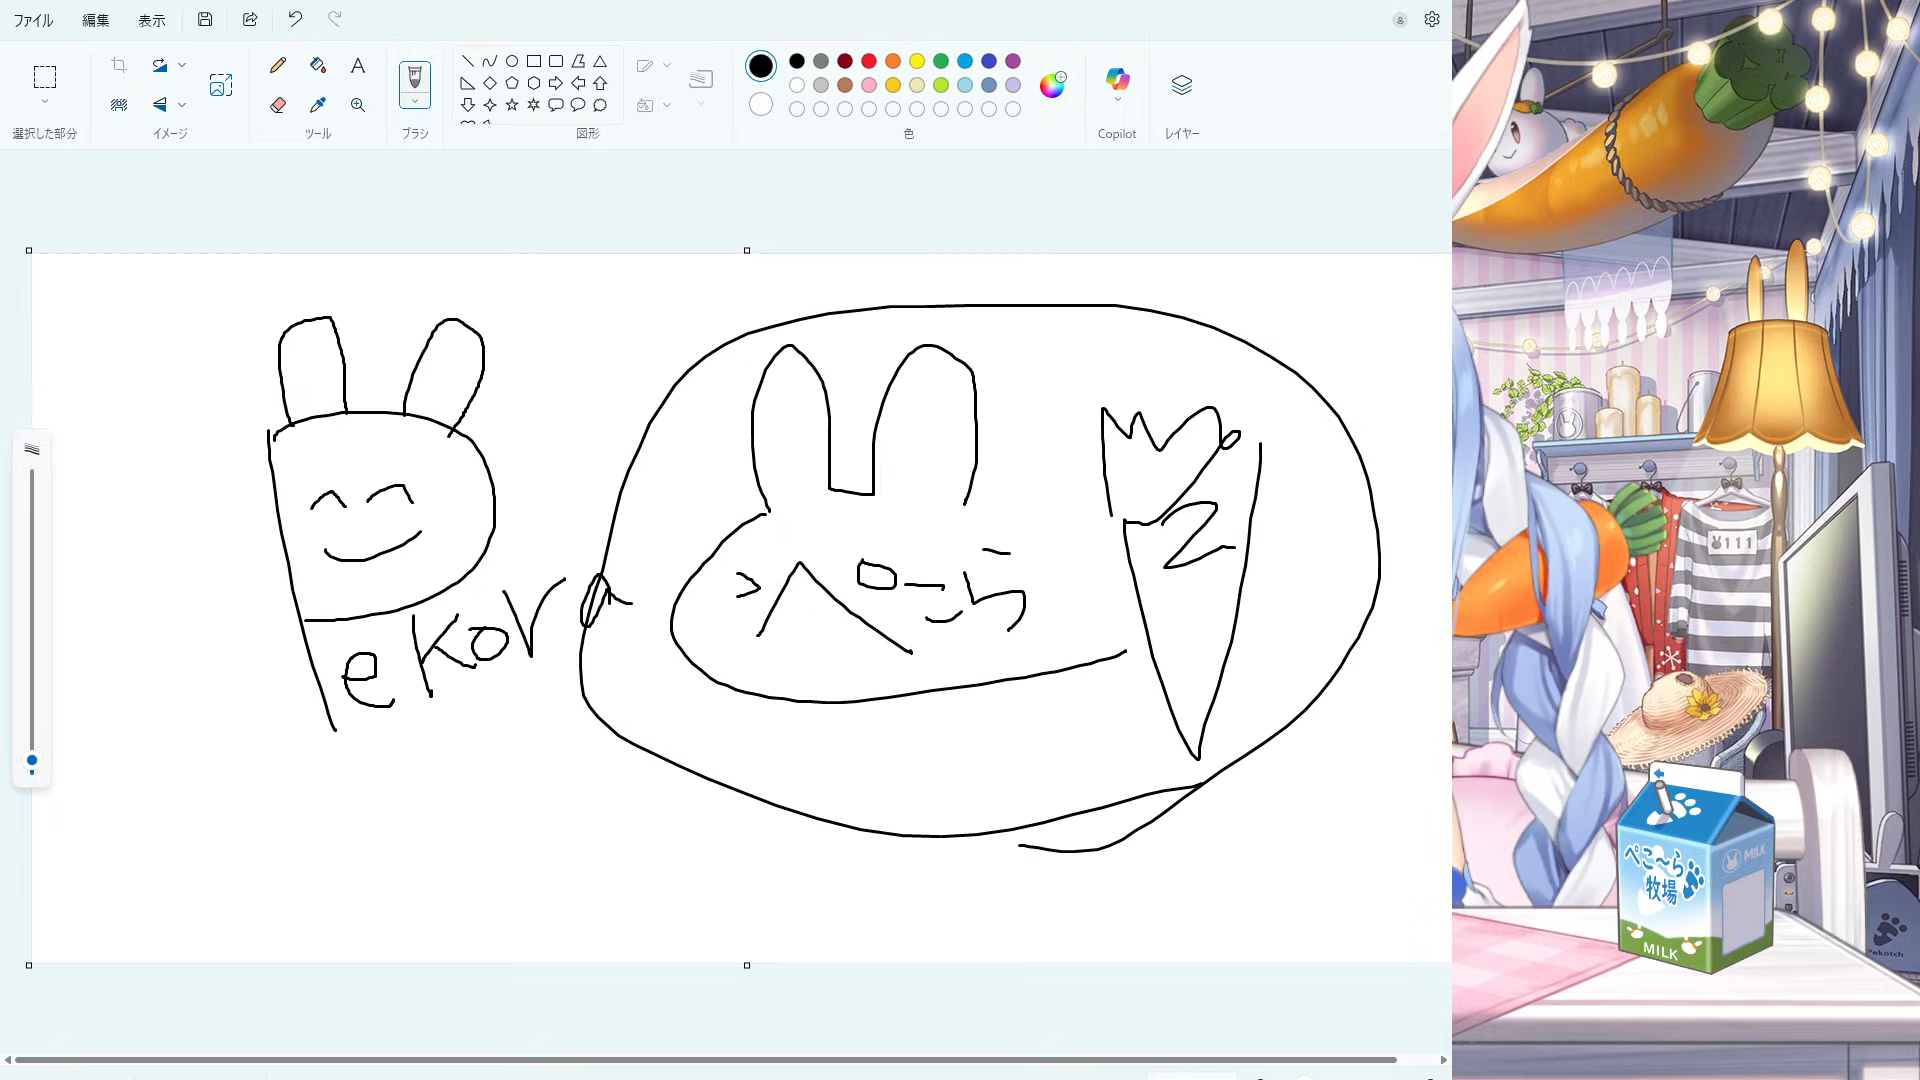Click the Crop image icon
This screenshot has height=1080, width=1920.
[x=119, y=66]
